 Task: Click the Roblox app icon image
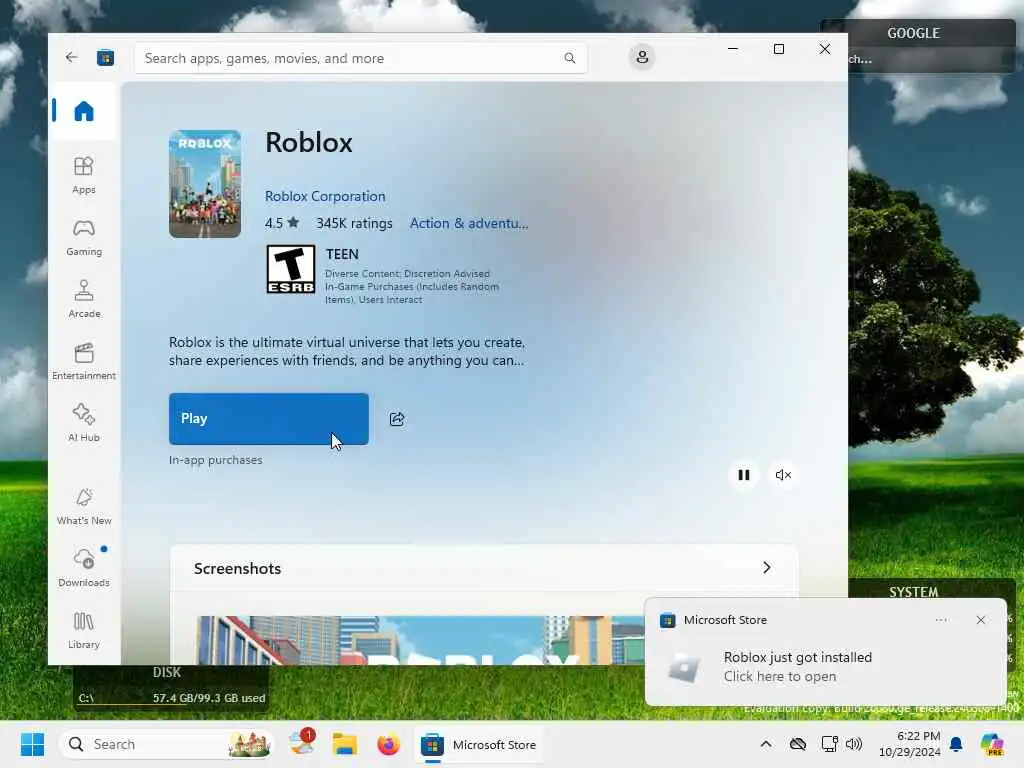point(205,184)
